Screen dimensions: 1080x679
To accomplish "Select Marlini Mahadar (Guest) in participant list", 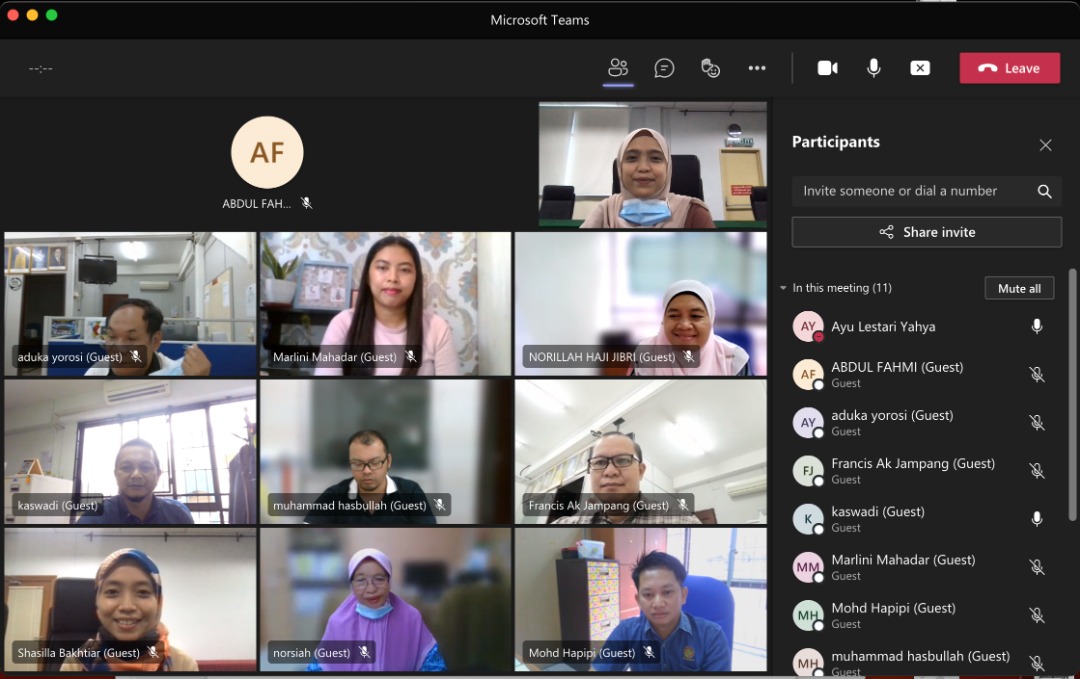I will click(x=903, y=560).
